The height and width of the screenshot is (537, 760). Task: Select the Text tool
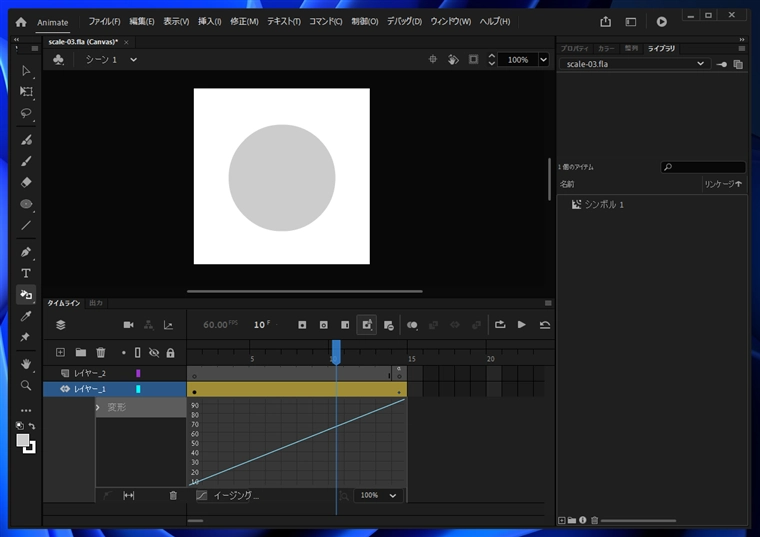26,273
